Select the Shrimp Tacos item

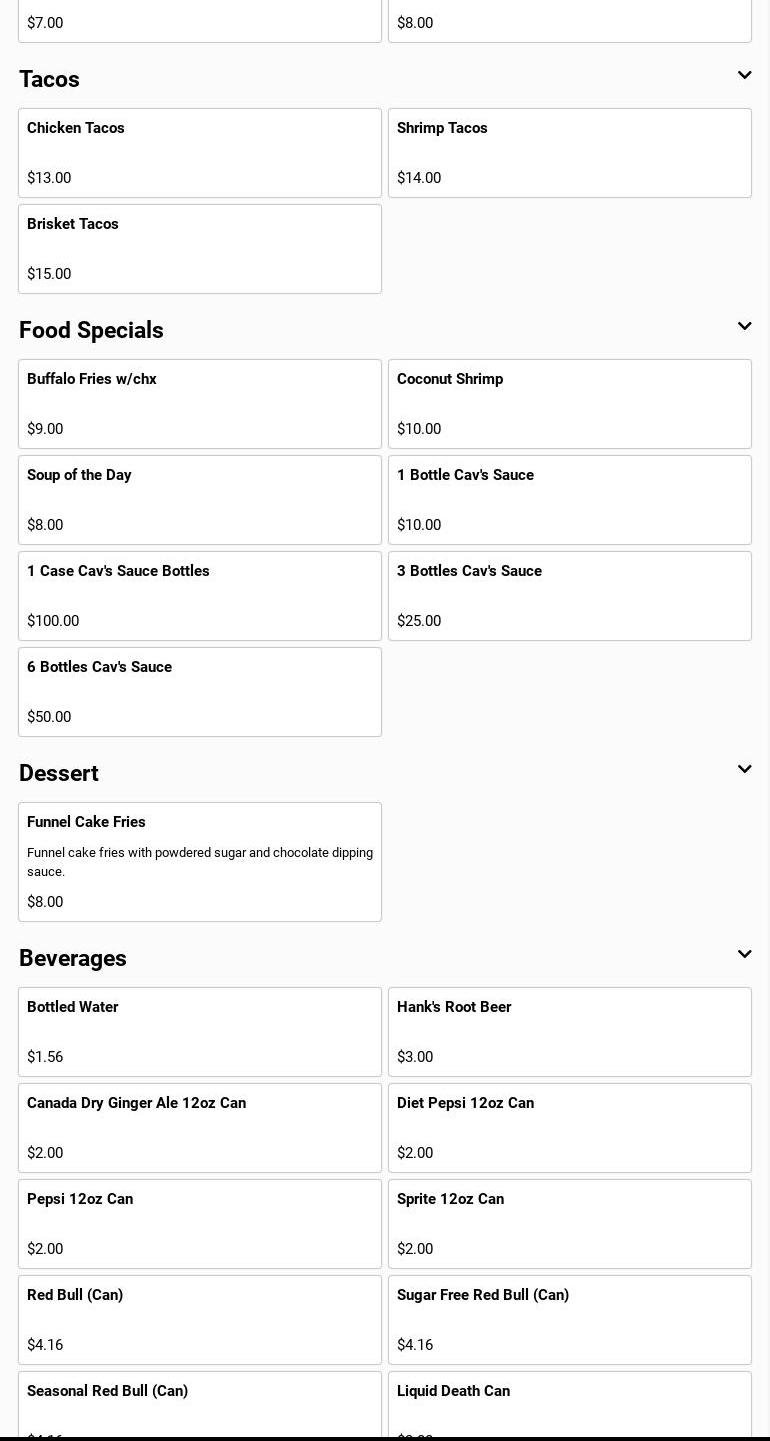point(569,153)
